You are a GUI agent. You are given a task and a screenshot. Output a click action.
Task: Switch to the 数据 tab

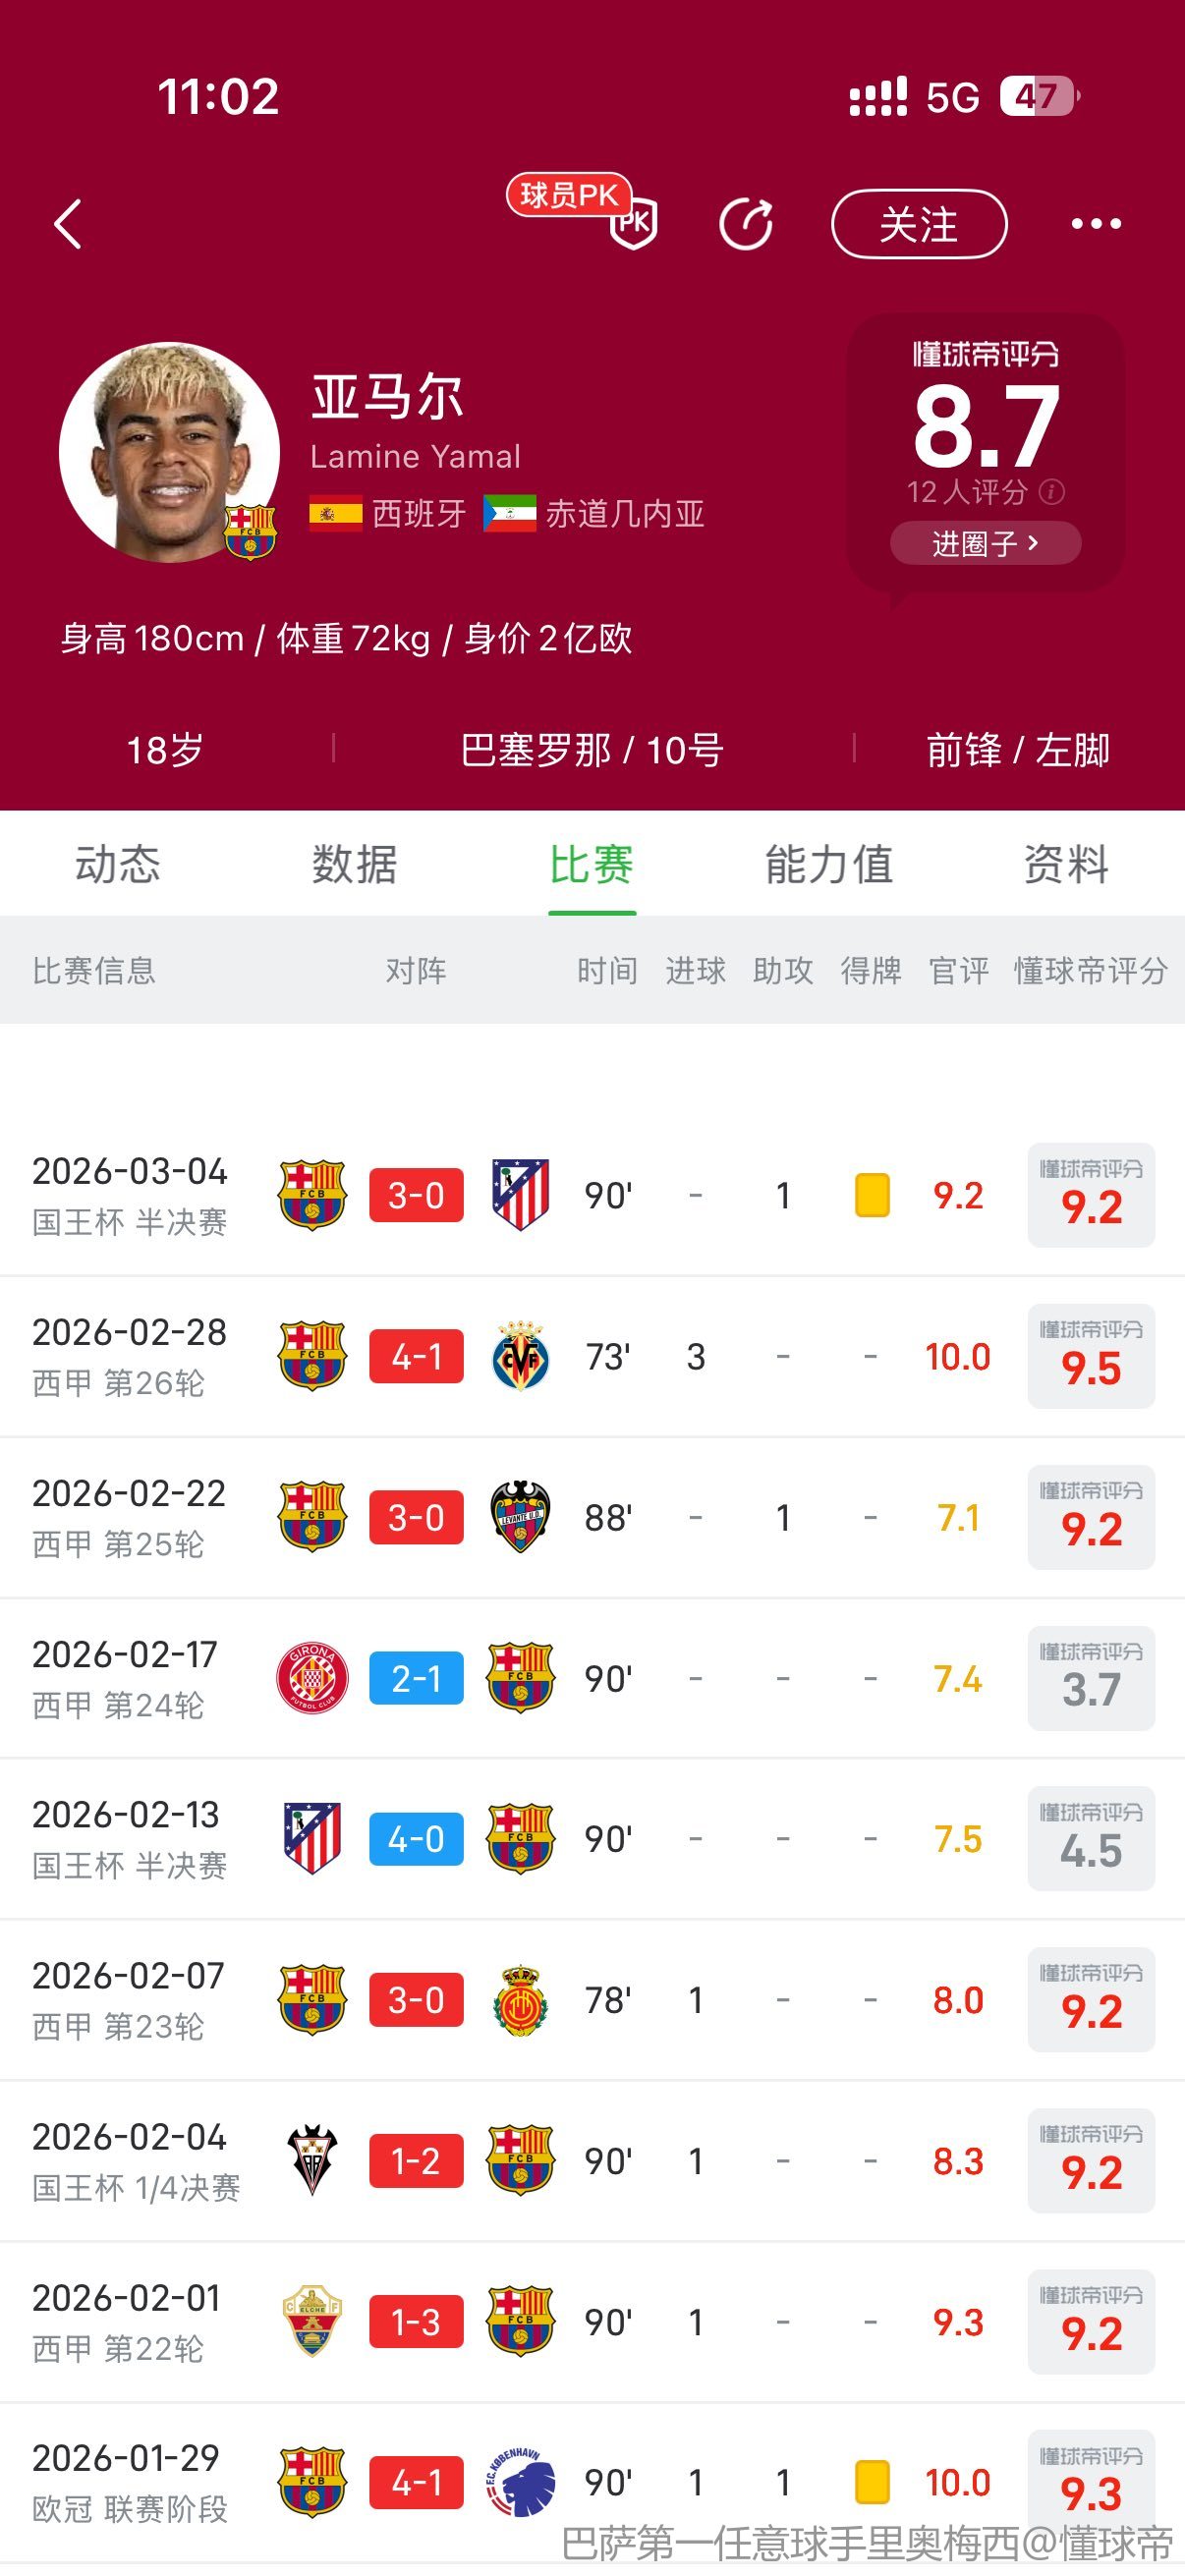click(x=354, y=864)
